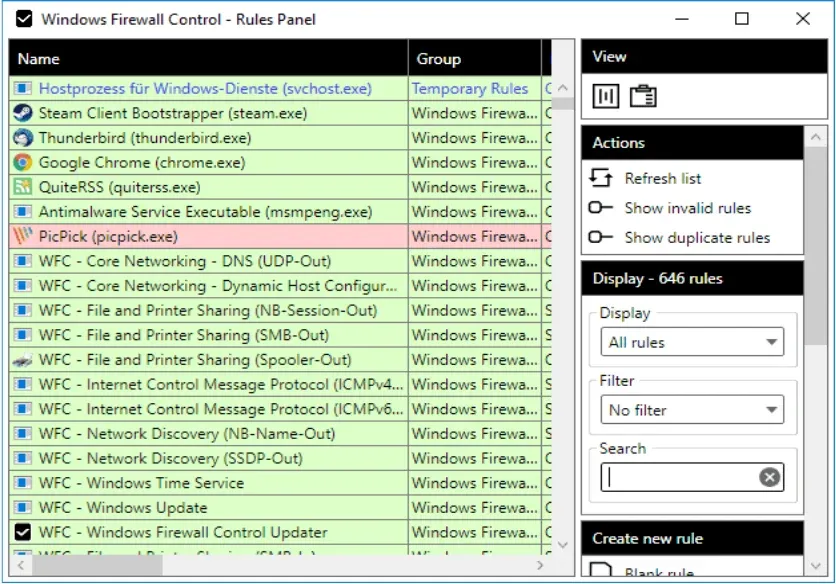Click the Steam Client Bootstrapper icon
836x584 pixels.
pyautogui.click(x=22, y=113)
